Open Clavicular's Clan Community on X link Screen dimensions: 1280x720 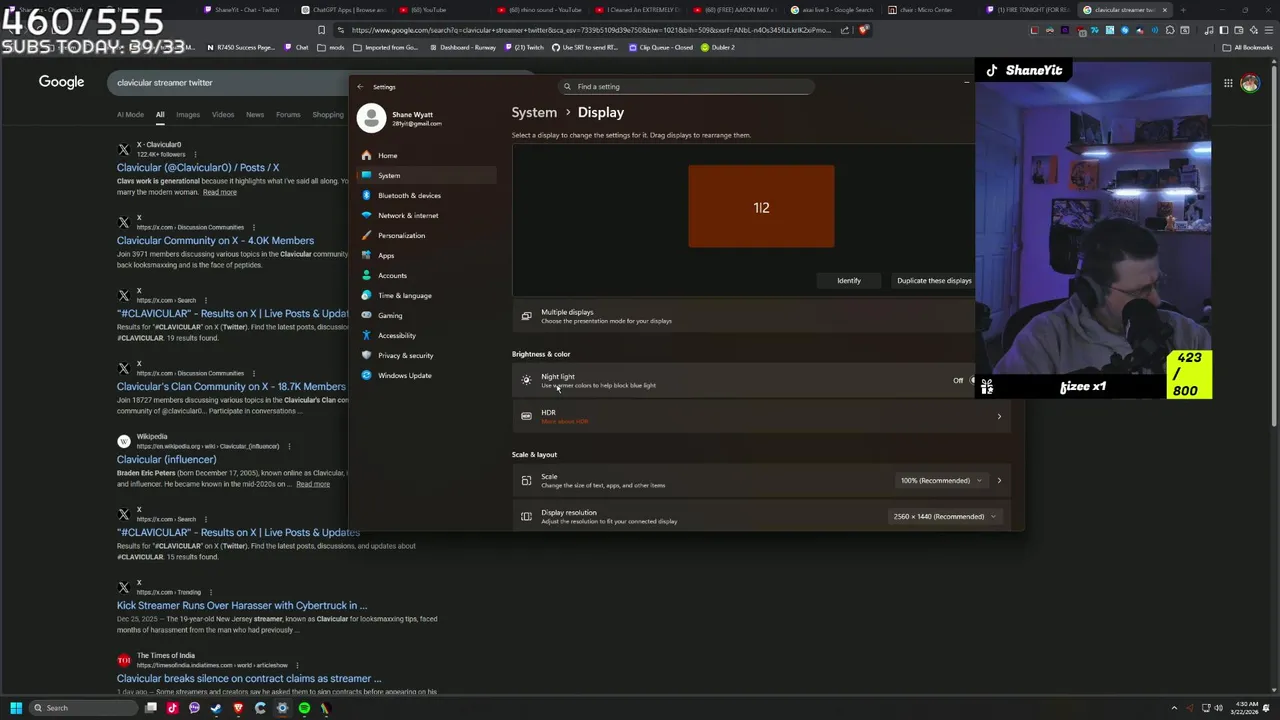click(x=231, y=387)
